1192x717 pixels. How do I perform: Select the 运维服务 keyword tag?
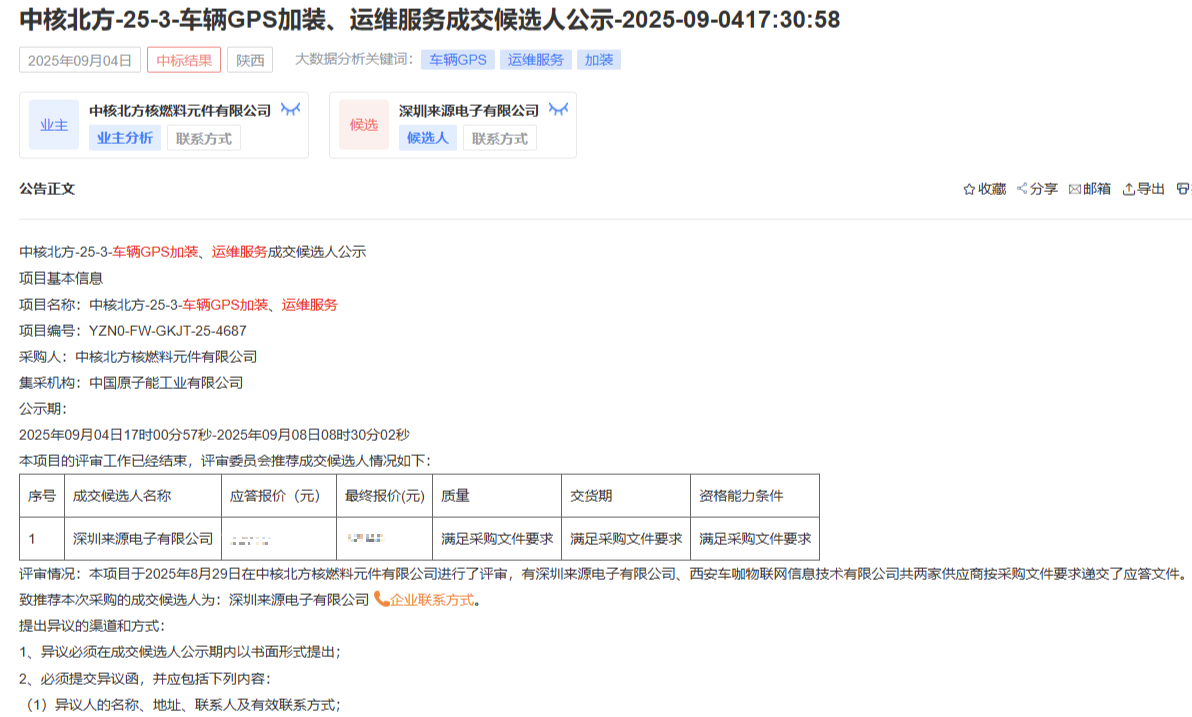coord(535,60)
